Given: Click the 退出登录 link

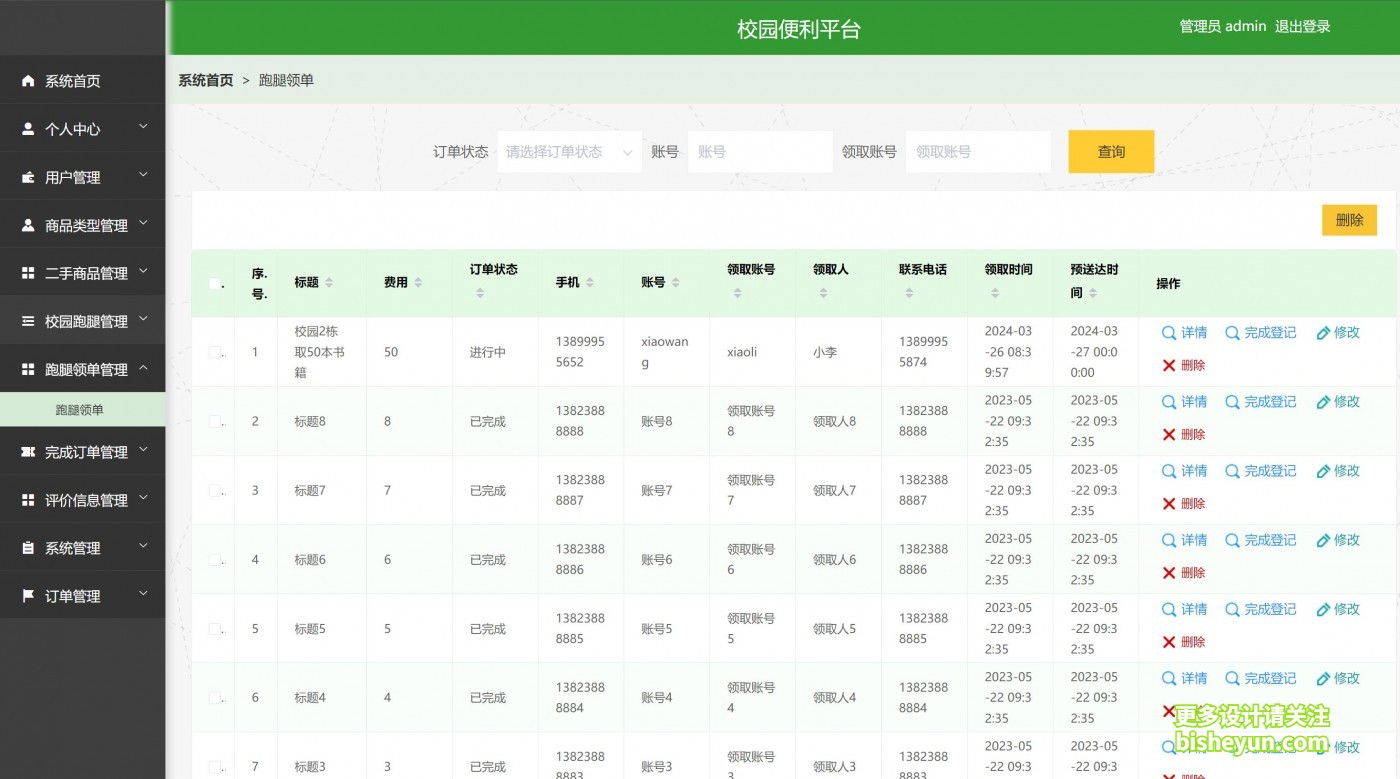Looking at the screenshot, I should [x=1302, y=26].
